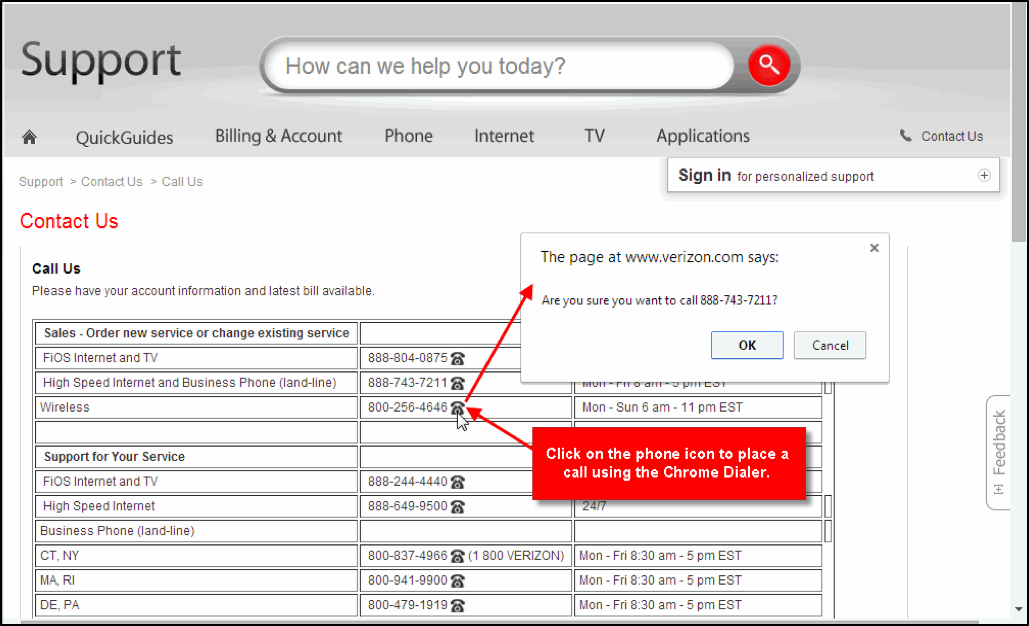Call CT, NY via the 800-837-4966 phone icon
The height and width of the screenshot is (626, 1029).
point(457,556)
